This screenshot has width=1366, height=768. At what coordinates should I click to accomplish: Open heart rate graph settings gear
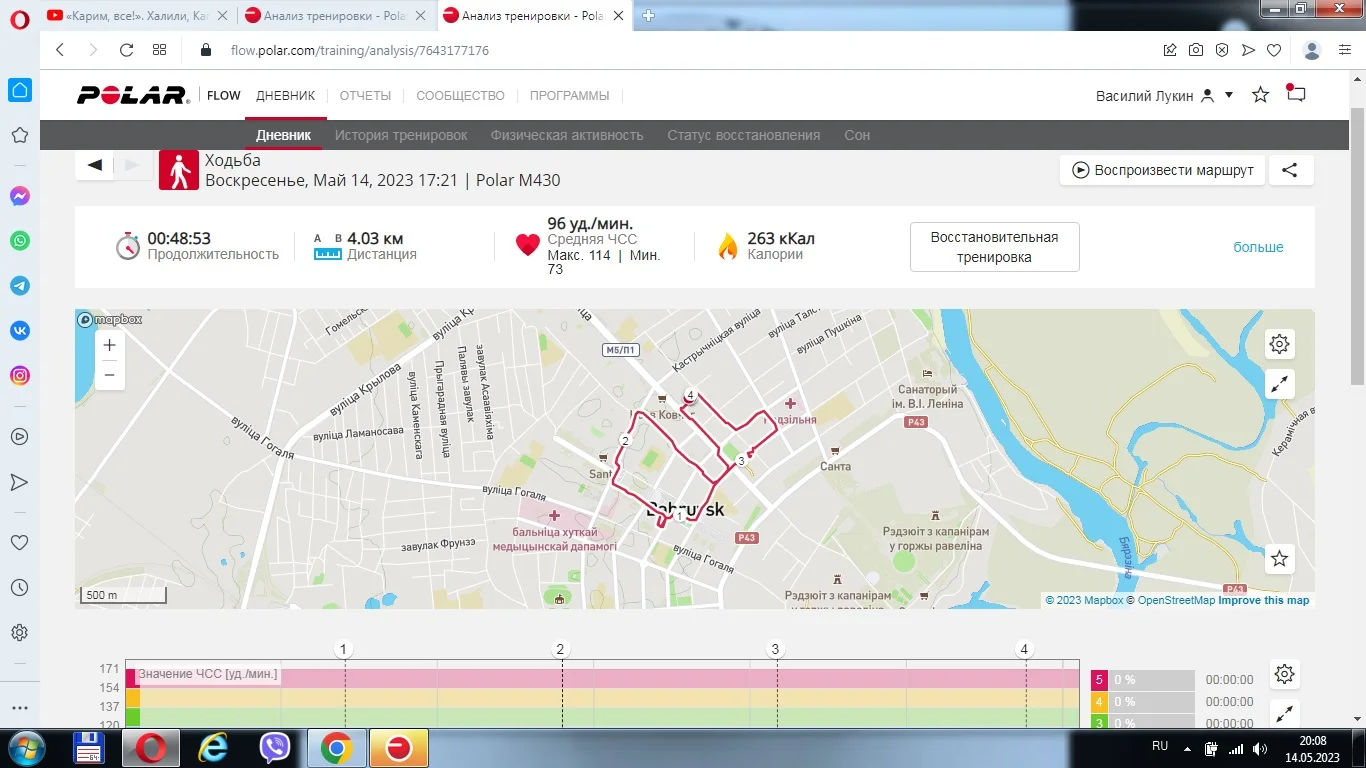1285,675
